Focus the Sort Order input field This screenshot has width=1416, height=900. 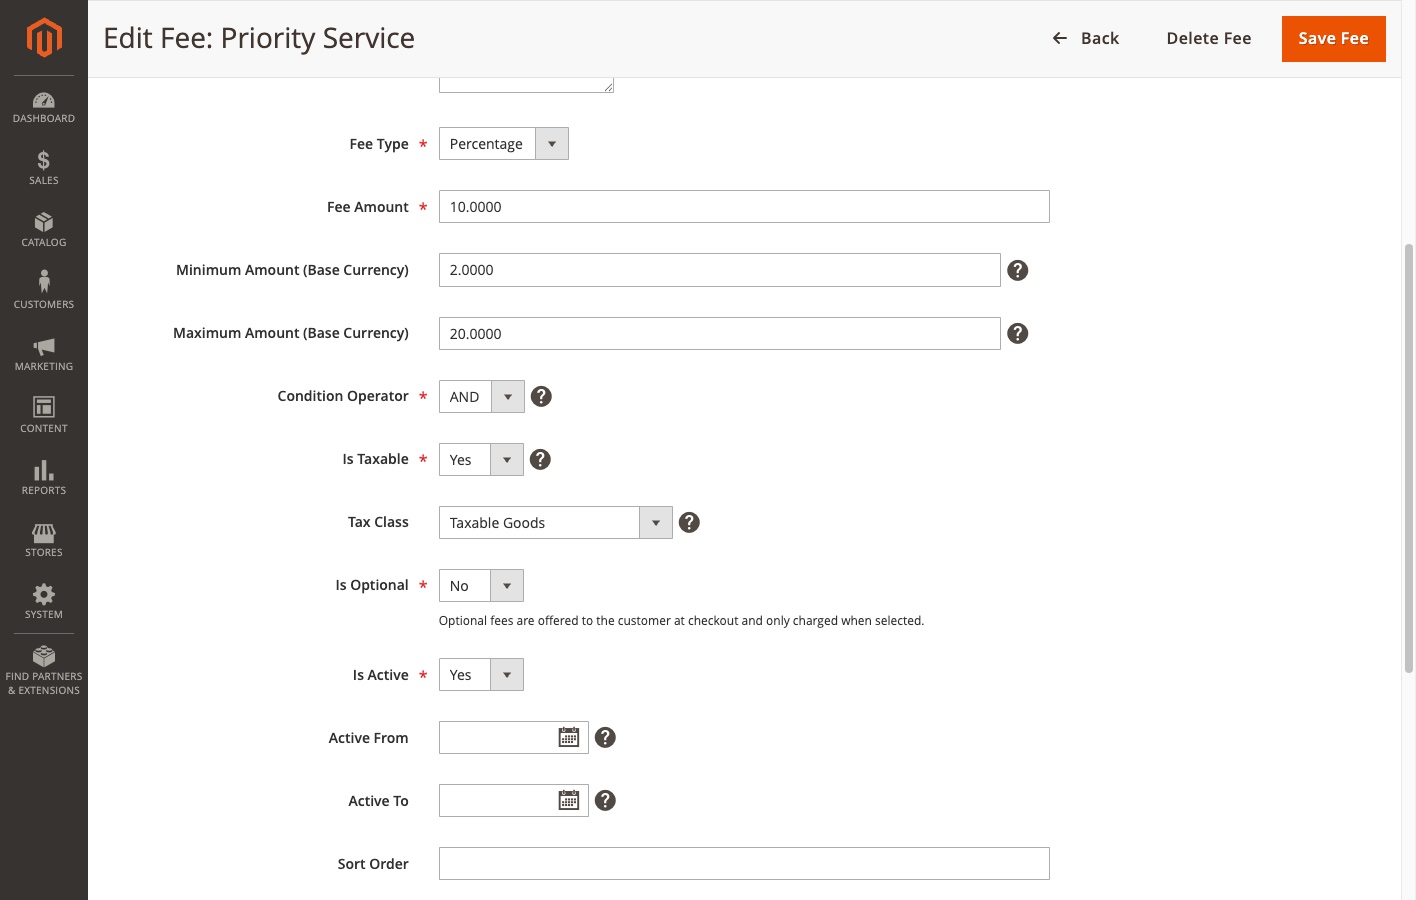[x=744, y=863]
